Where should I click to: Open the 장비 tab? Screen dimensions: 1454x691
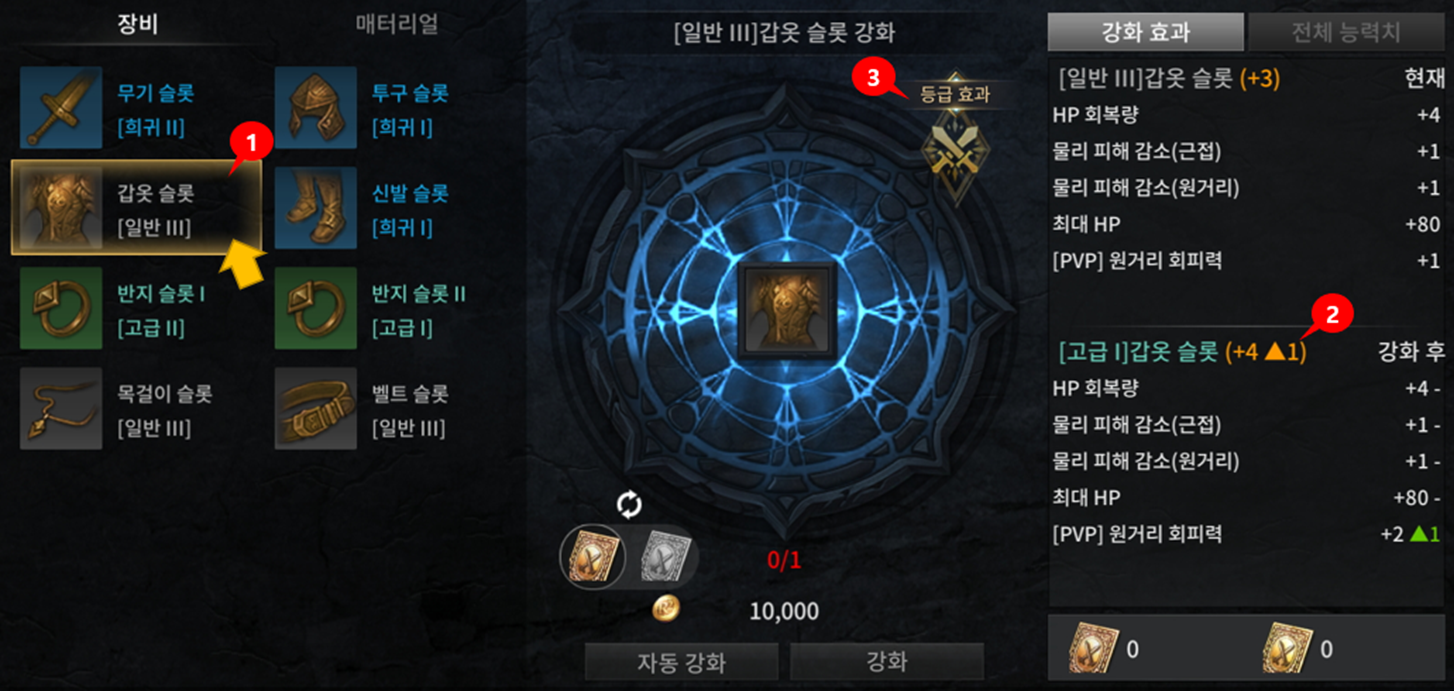(139, 24)
